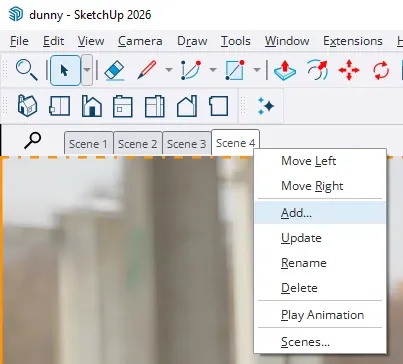Select the Arc tool
This screenshot has width=403, height=364.
(191, 70)
